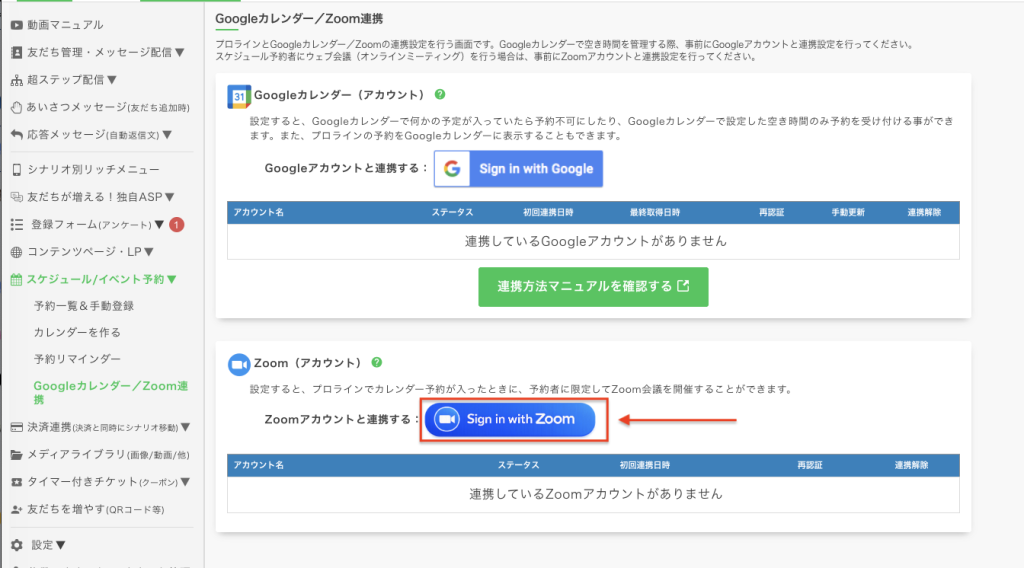Screen dimensions: 1024x568
Task: Open the 連携方法マニュアルを確認する manual button
Action: tap(593, 286)
